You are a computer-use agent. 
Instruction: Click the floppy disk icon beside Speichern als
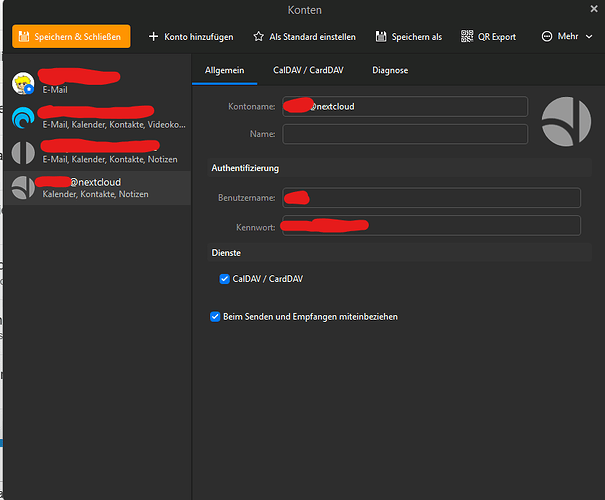pos(381,37)
